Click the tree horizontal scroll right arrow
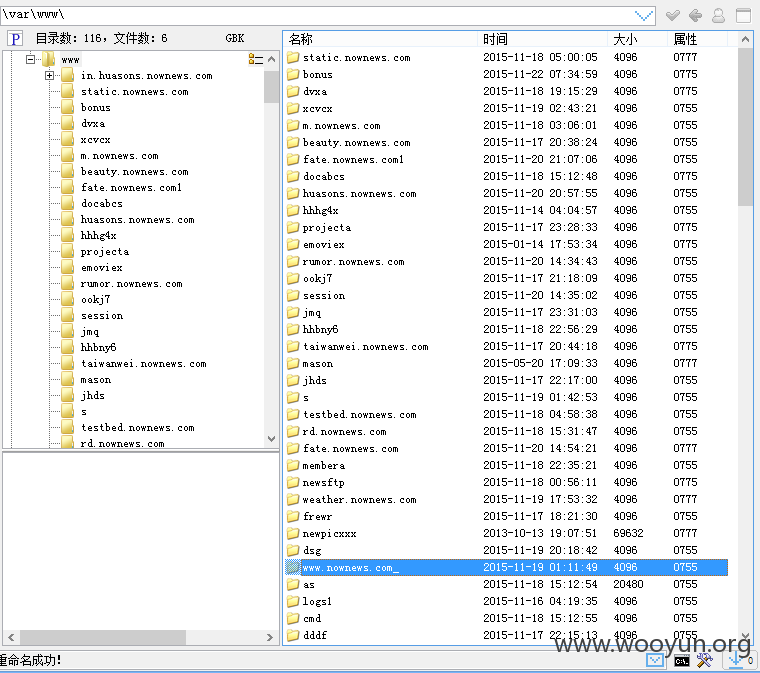760x673 pixels. click(x=270, y=638)
